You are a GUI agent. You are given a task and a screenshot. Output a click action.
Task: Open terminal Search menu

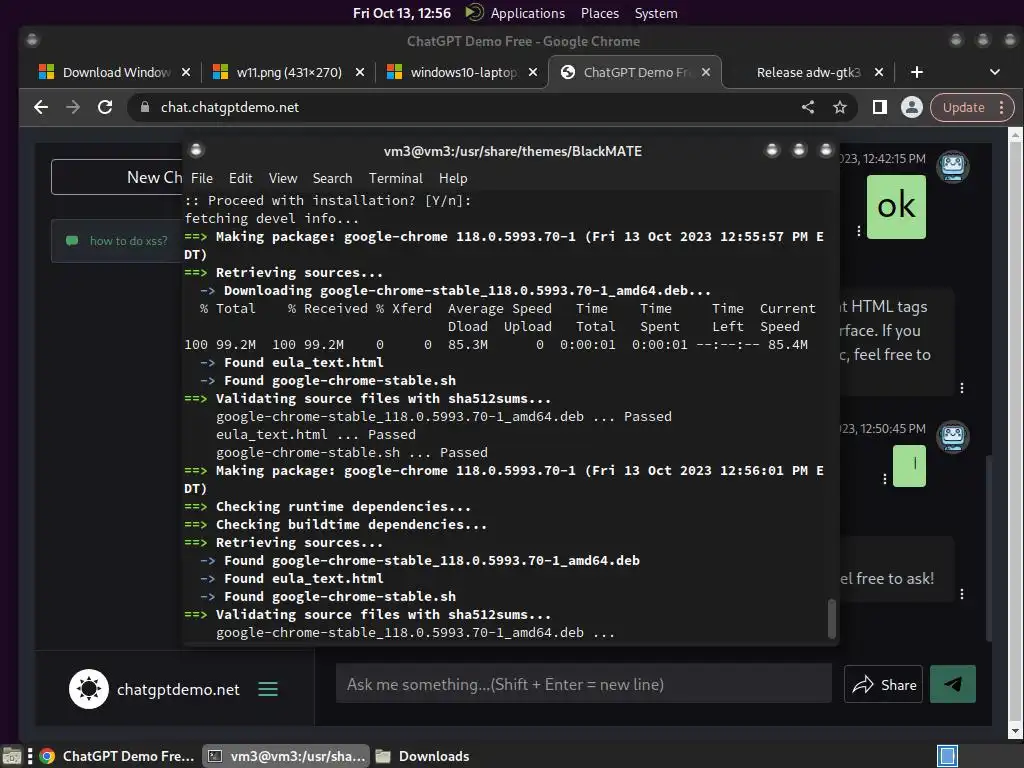coord(332,178)
